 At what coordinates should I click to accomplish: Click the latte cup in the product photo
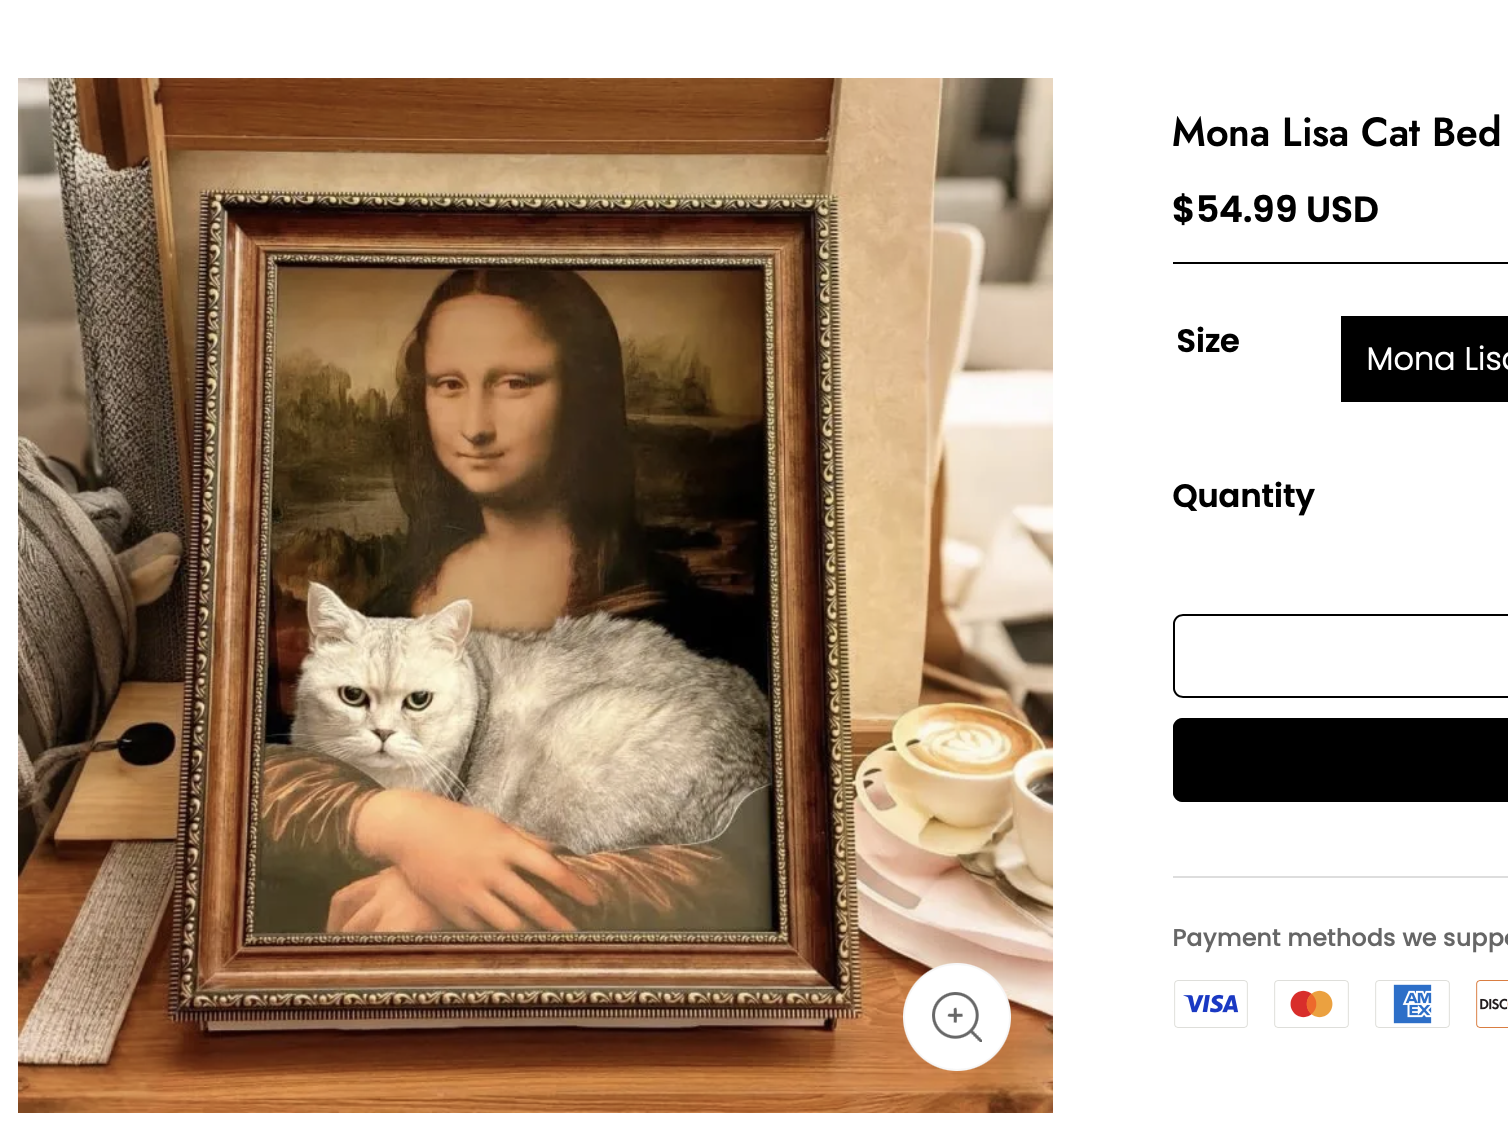[x=960, y=760]
